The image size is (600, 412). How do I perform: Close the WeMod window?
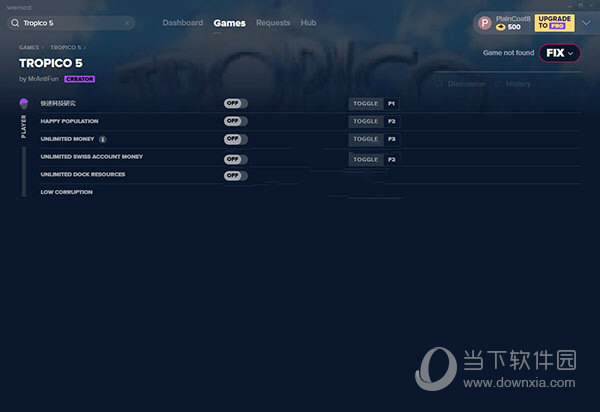click(592, 6)
